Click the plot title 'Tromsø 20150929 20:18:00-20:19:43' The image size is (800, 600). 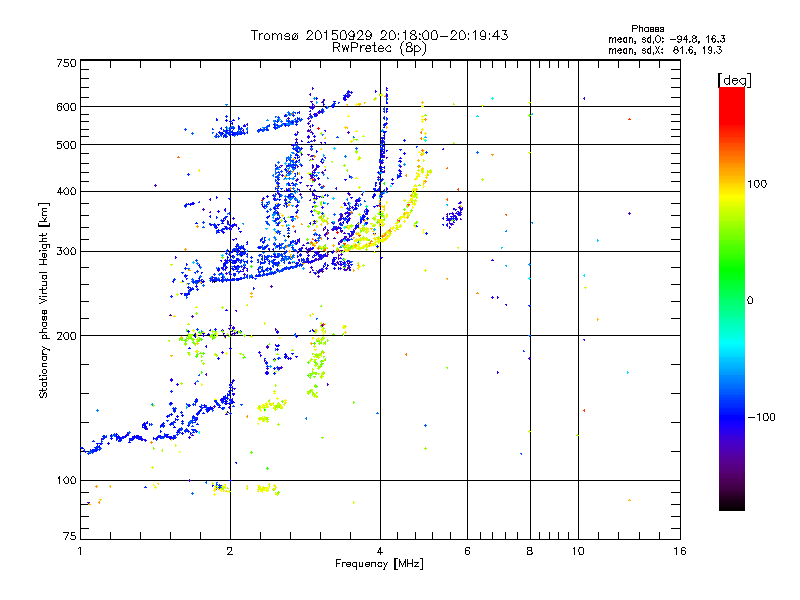379,35
